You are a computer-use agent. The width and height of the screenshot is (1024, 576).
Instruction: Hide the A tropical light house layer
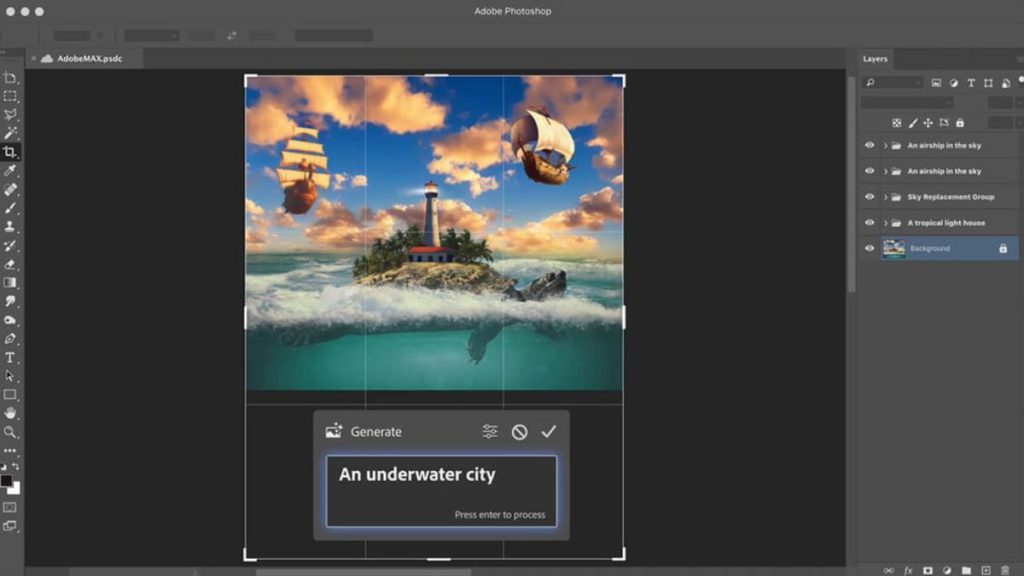coord(869,222)
